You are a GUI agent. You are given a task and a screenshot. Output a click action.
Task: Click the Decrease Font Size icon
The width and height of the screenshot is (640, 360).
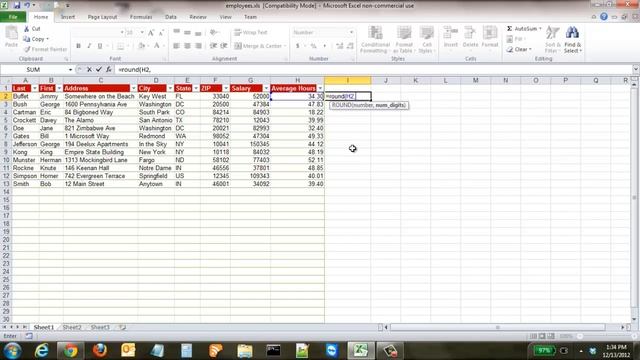click(161, 33)
